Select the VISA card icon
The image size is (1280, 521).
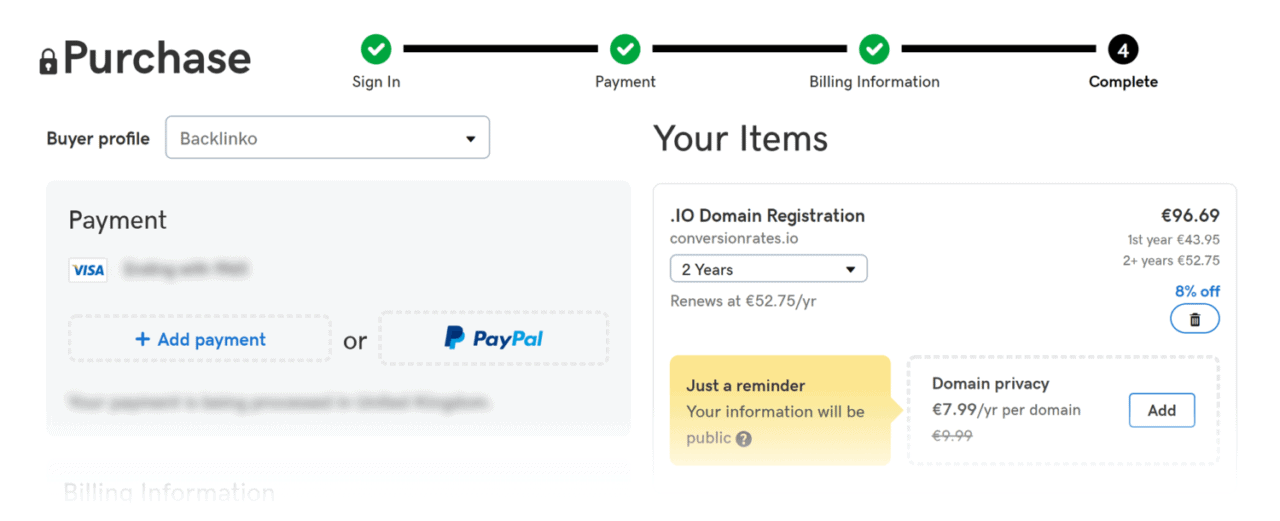[x=88, y=270]
